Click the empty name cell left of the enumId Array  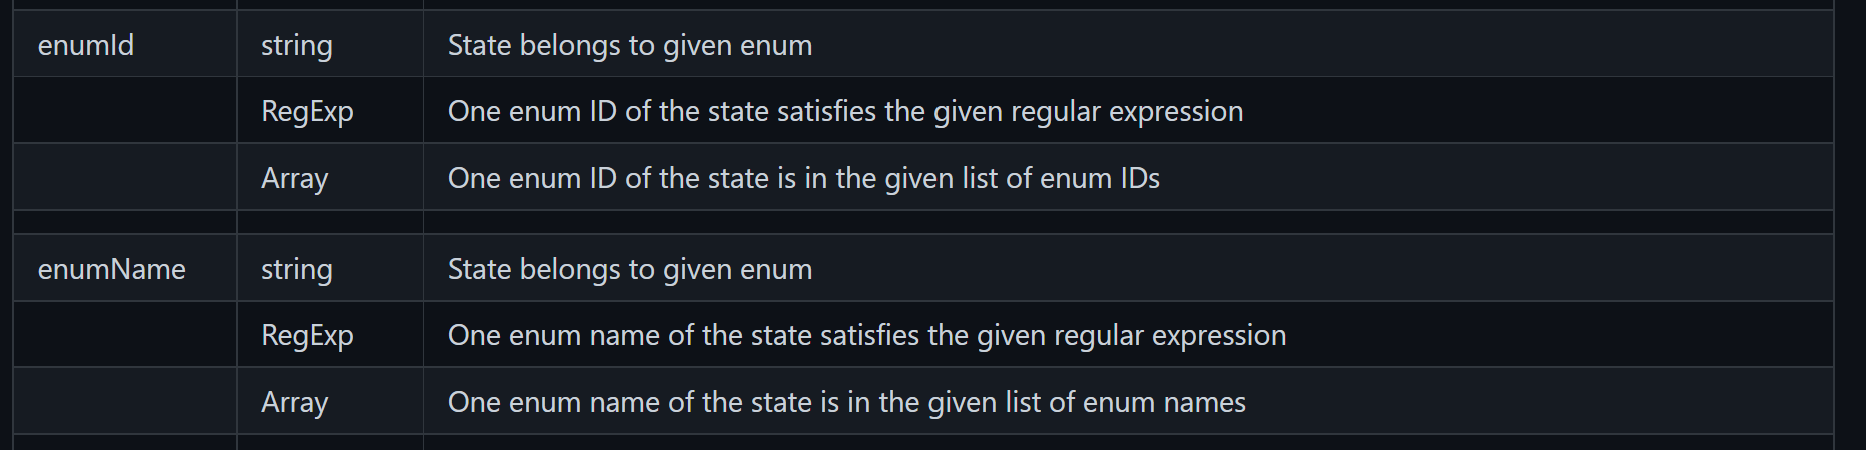point(125,178)
